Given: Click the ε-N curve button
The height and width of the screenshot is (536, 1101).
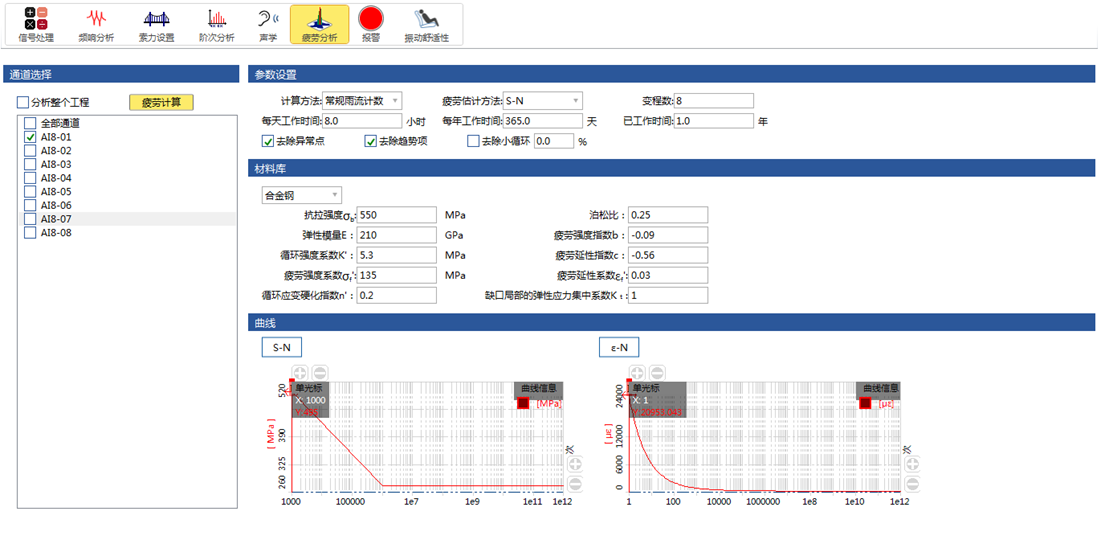Looking at the screenshot, I should 619,347.
